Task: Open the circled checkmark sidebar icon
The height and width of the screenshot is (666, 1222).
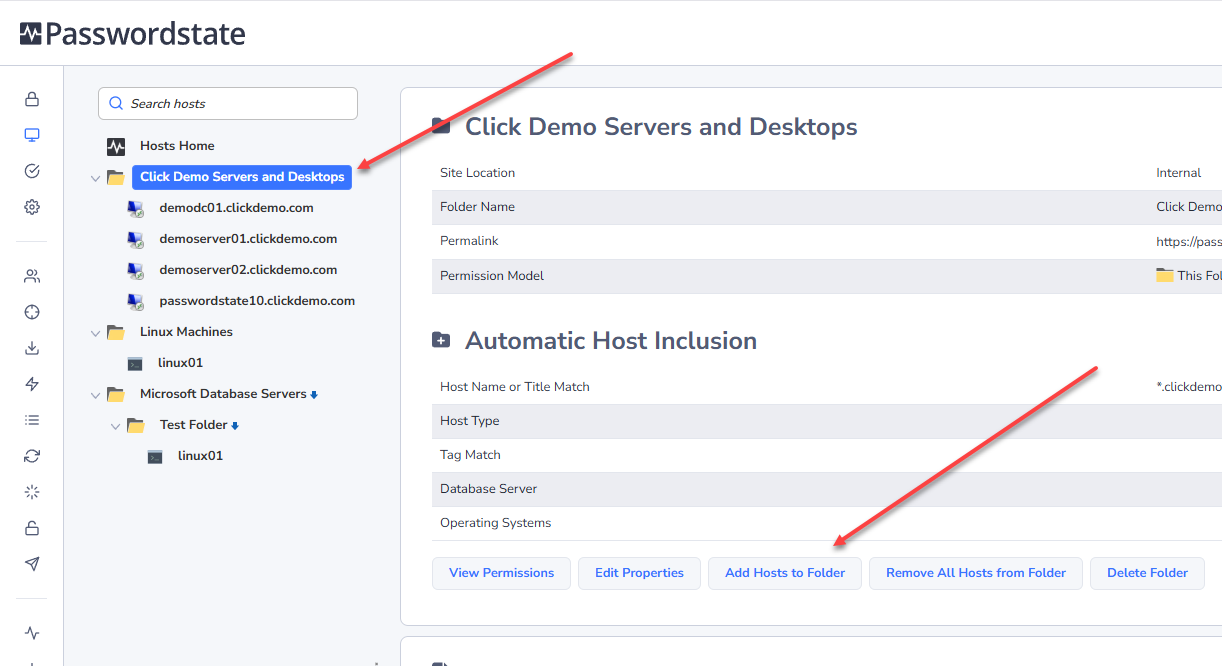Action: click(32, 171)
